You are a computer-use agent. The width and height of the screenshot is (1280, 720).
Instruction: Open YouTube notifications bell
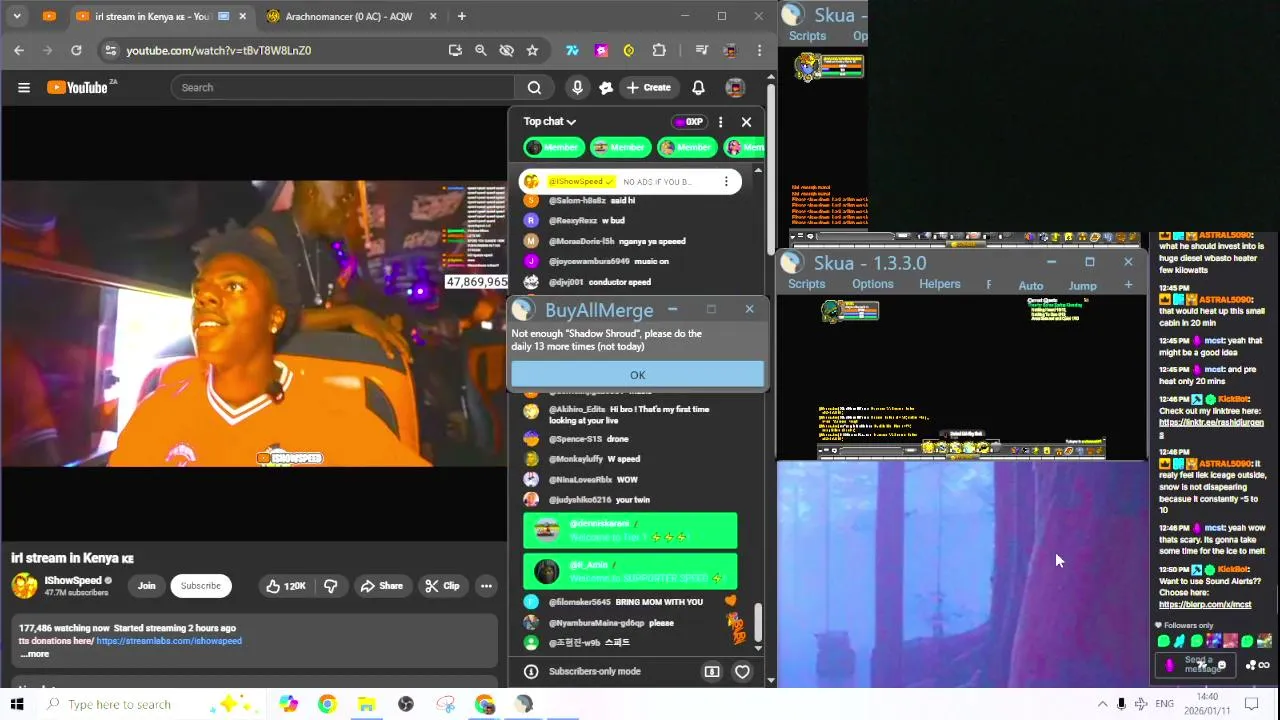point(698,87)
